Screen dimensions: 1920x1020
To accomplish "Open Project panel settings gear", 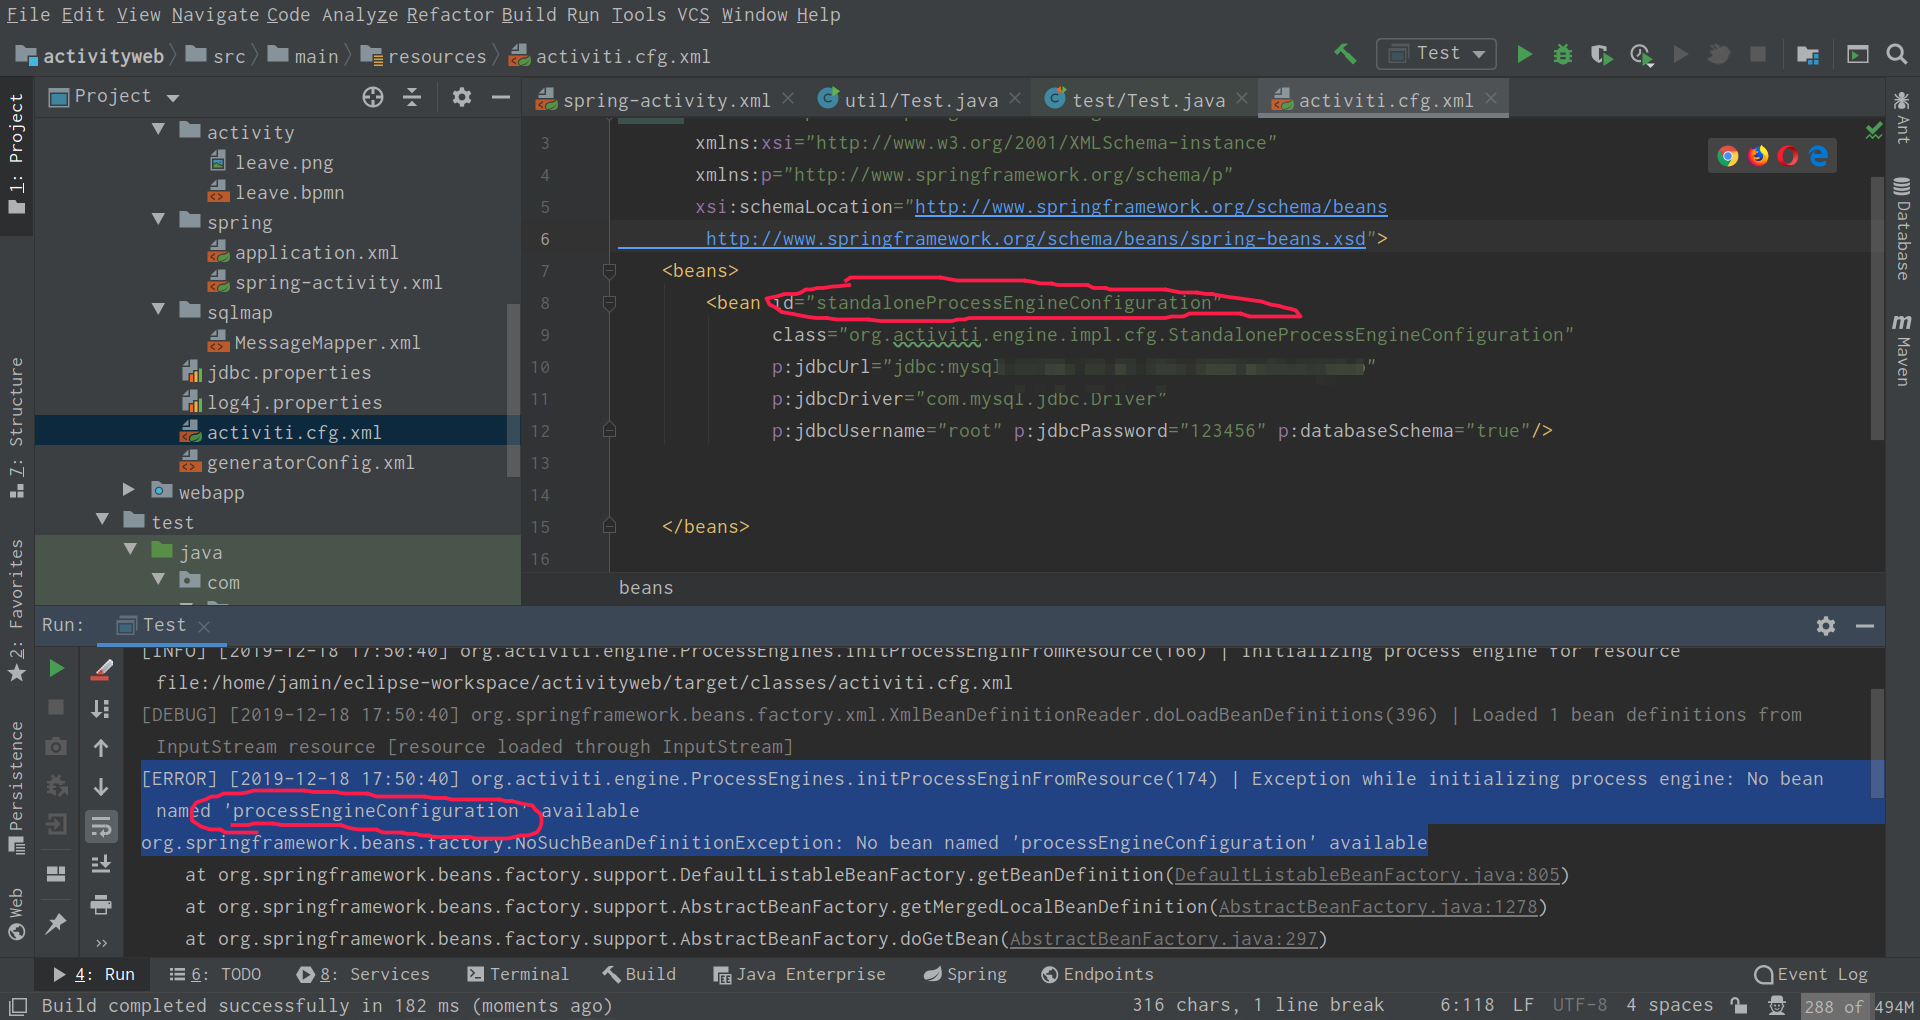I will (461, 97).
